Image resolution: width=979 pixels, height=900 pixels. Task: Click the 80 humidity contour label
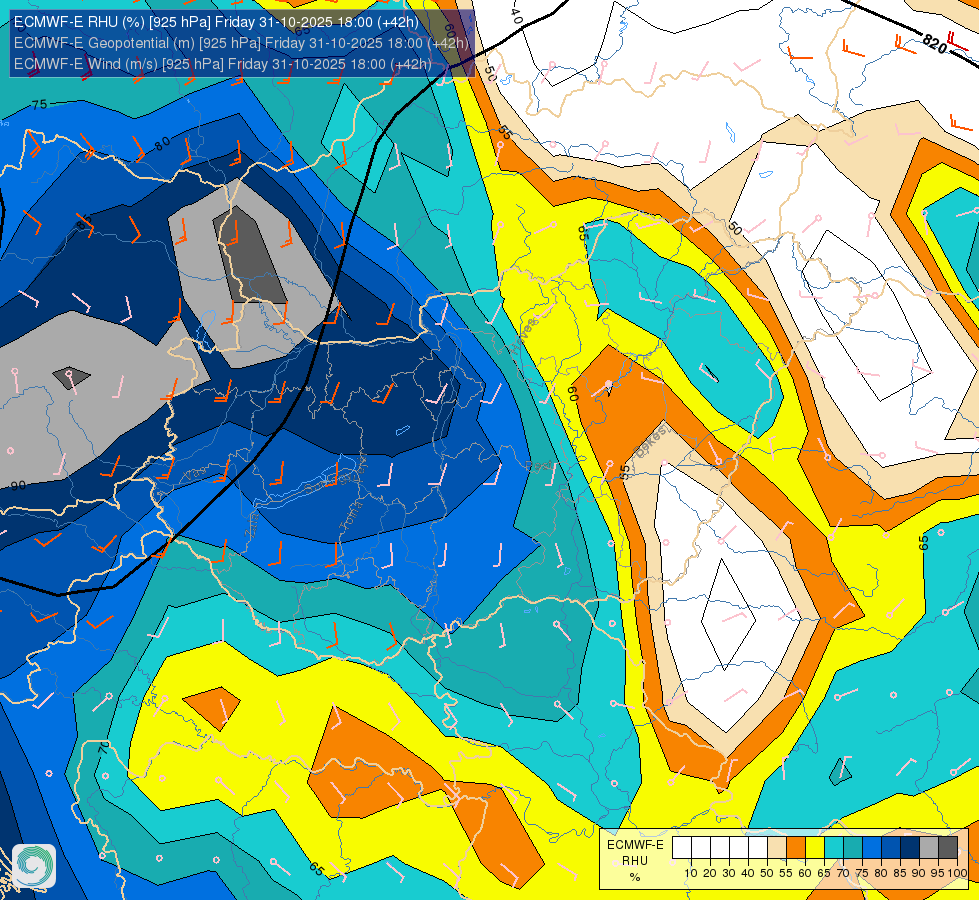click(162, 144)
